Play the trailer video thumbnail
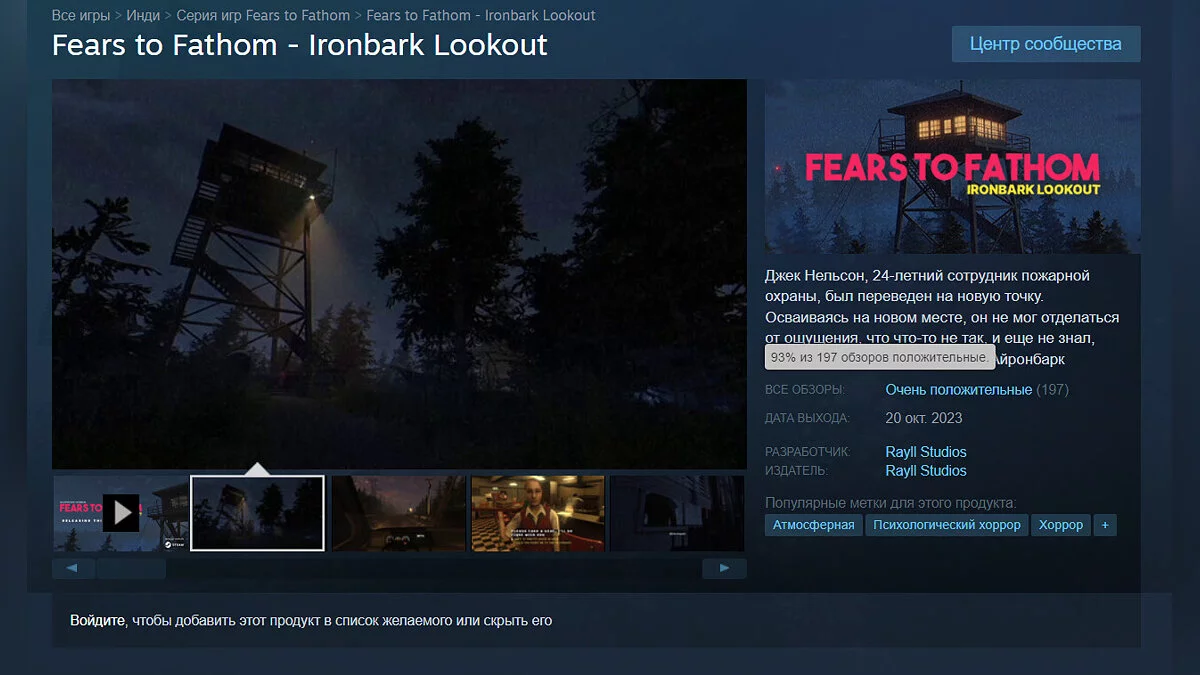This screenshot has width=1200, height=675. pyautogui.click(x=120, y=513)
